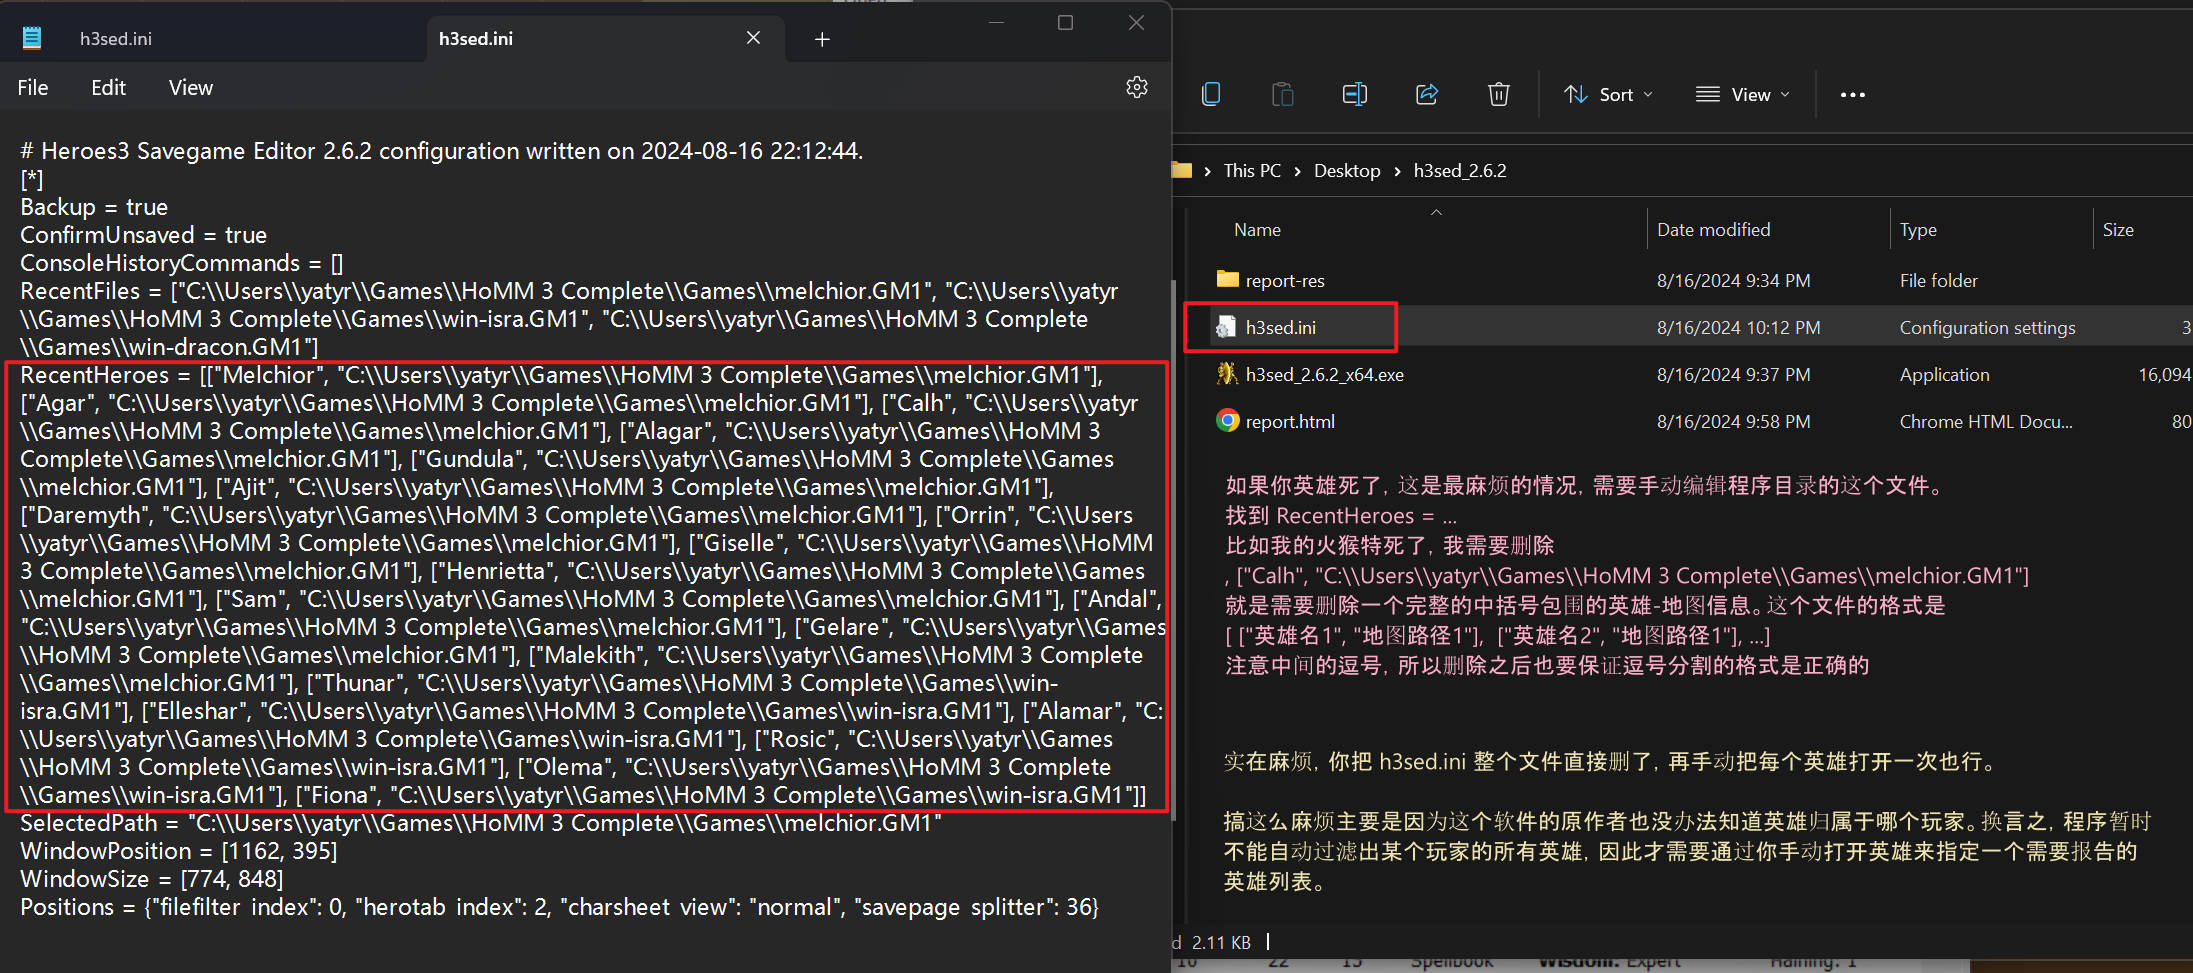Click the Rename icon in Explorer toolbar
Image resolution: width=2193 pixels, height=973 pixels.
(x=1355, y=94)
